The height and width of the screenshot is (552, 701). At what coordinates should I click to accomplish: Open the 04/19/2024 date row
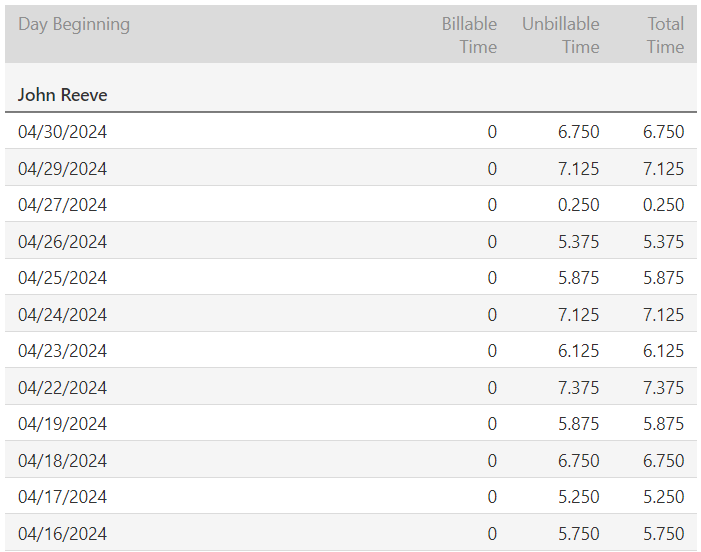pyautogui.click(x=62, y=424)
